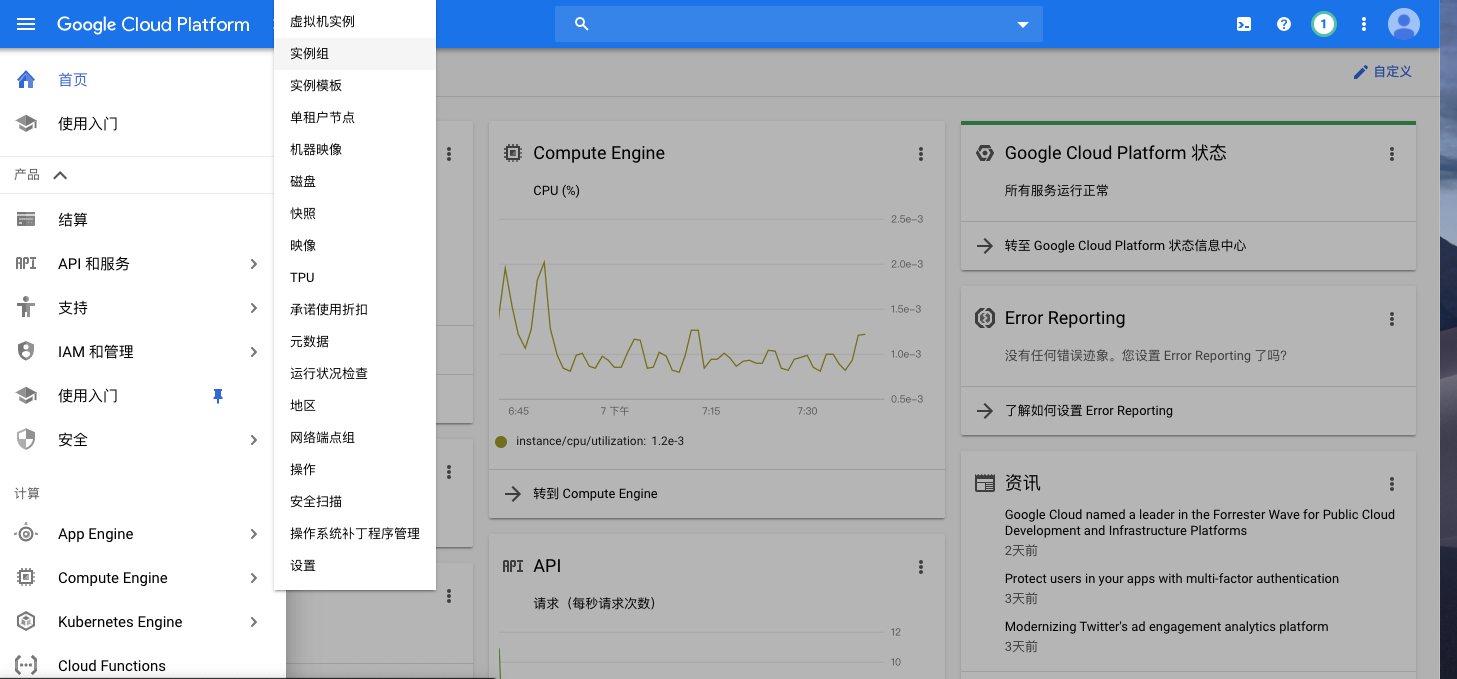Click the IAM 和管理 shield icon
The width and height of the screenshot is (1457, 679).
(x=26, y=352)
